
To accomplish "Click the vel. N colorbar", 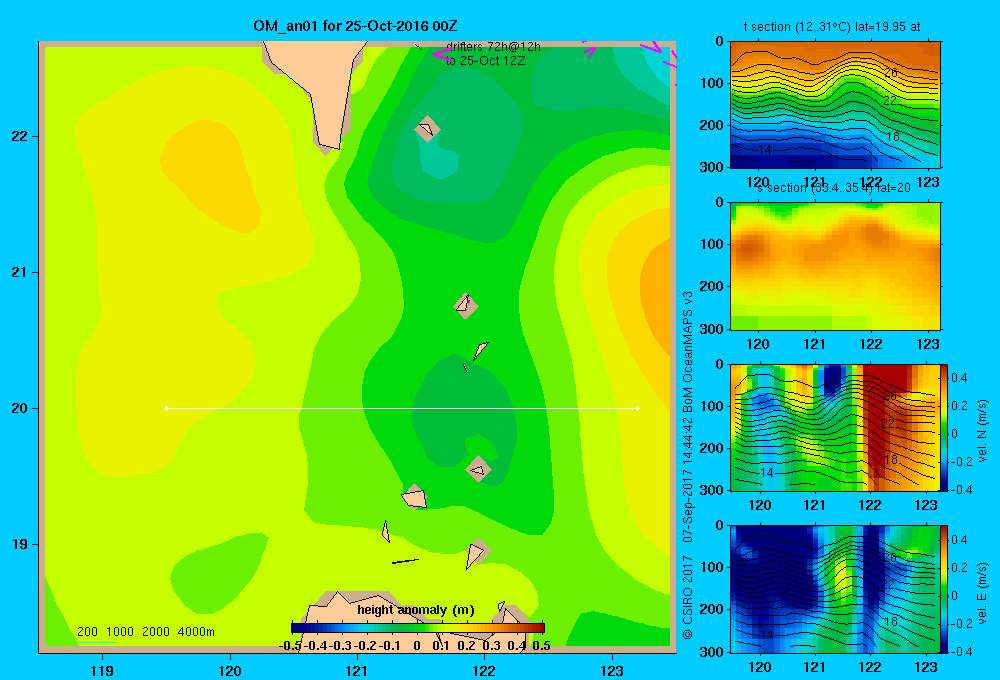I will [945, 427].
